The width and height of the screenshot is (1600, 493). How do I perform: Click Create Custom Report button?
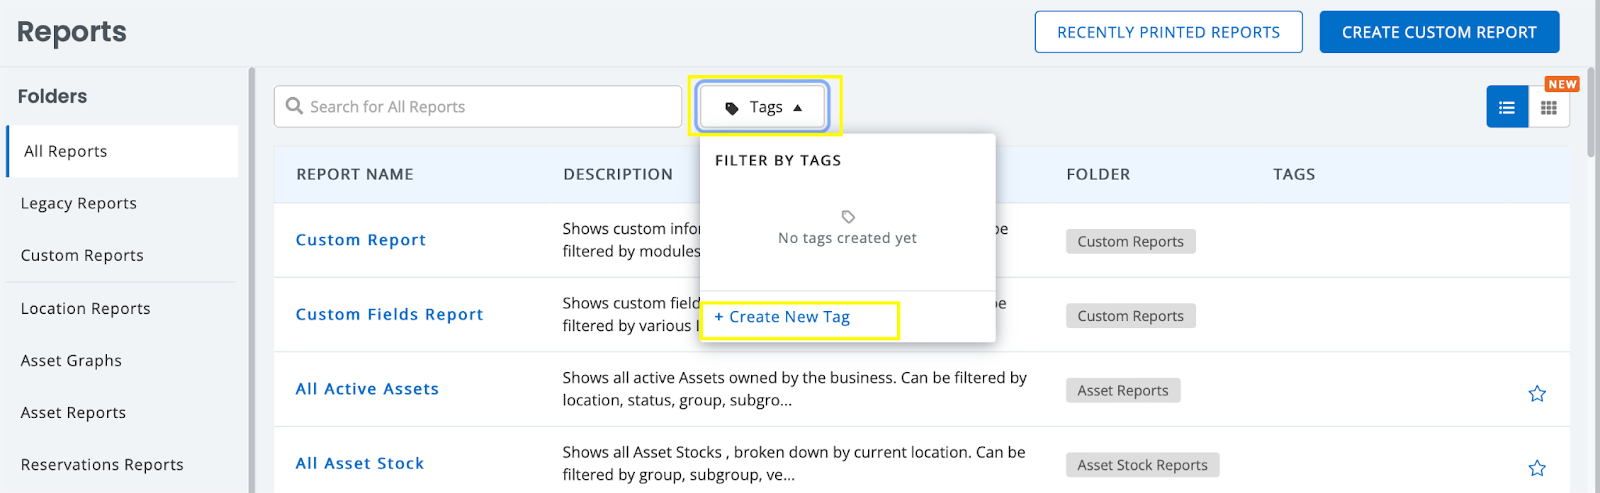point(1439,32)
